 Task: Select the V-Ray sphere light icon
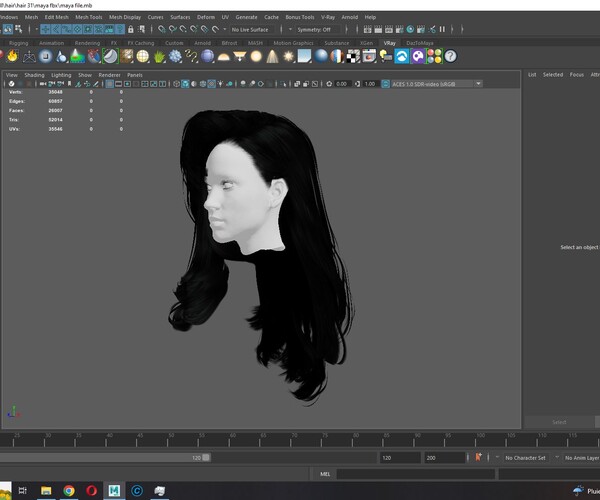pos(256,56)
